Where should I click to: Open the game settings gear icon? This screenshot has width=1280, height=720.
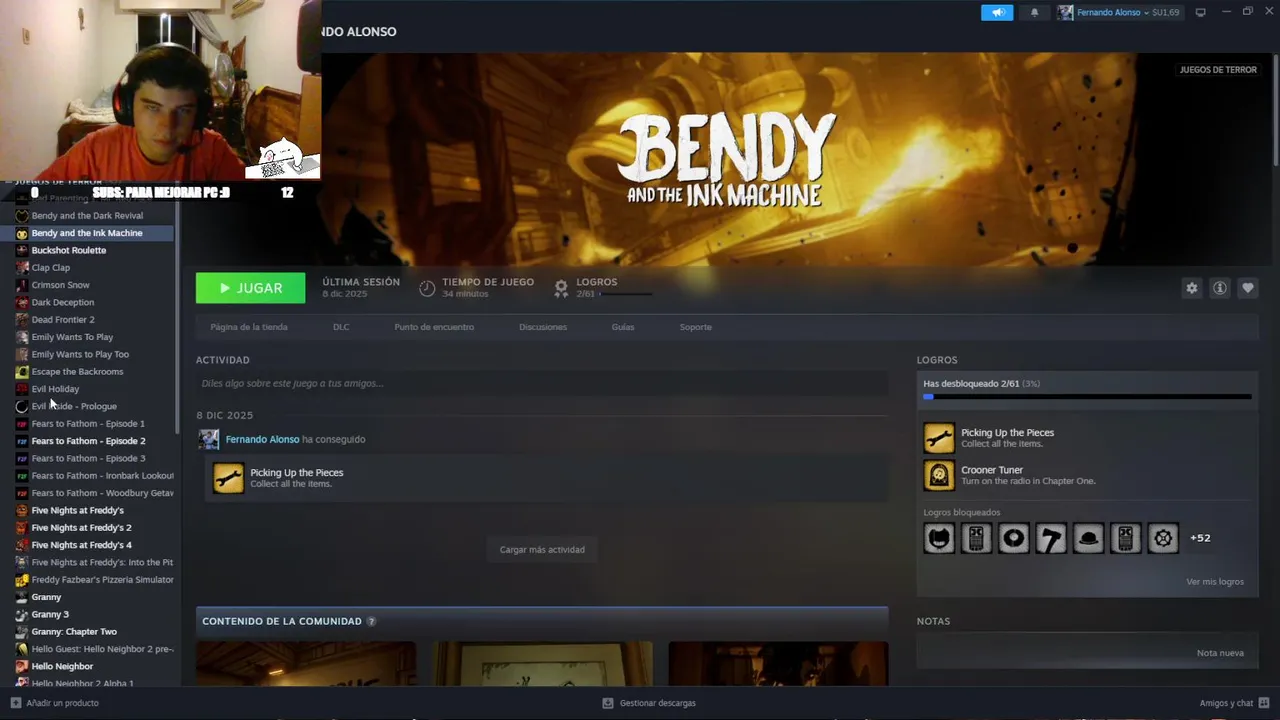point(1191,288)
